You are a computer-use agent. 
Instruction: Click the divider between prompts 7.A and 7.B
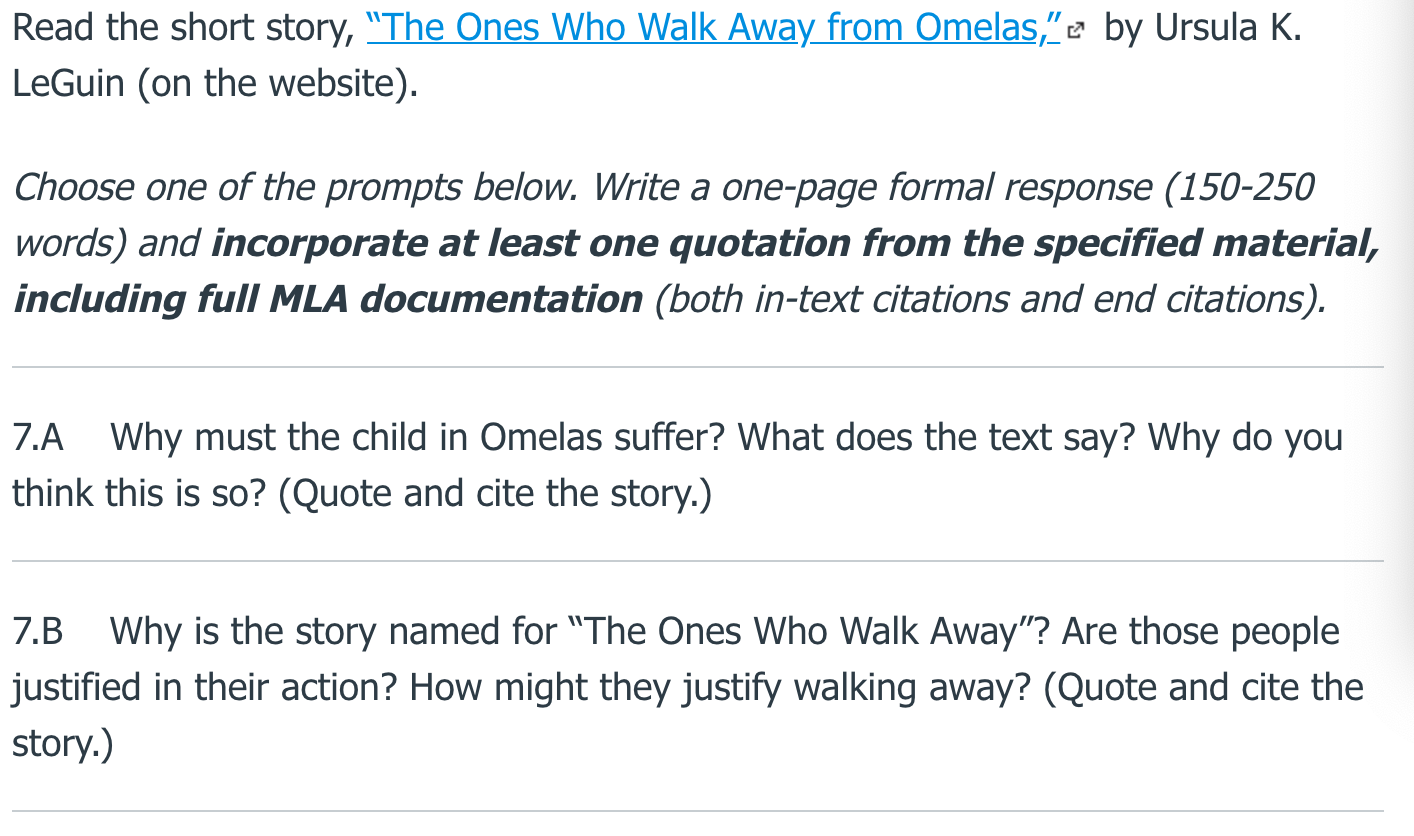[x=698, y=561]
